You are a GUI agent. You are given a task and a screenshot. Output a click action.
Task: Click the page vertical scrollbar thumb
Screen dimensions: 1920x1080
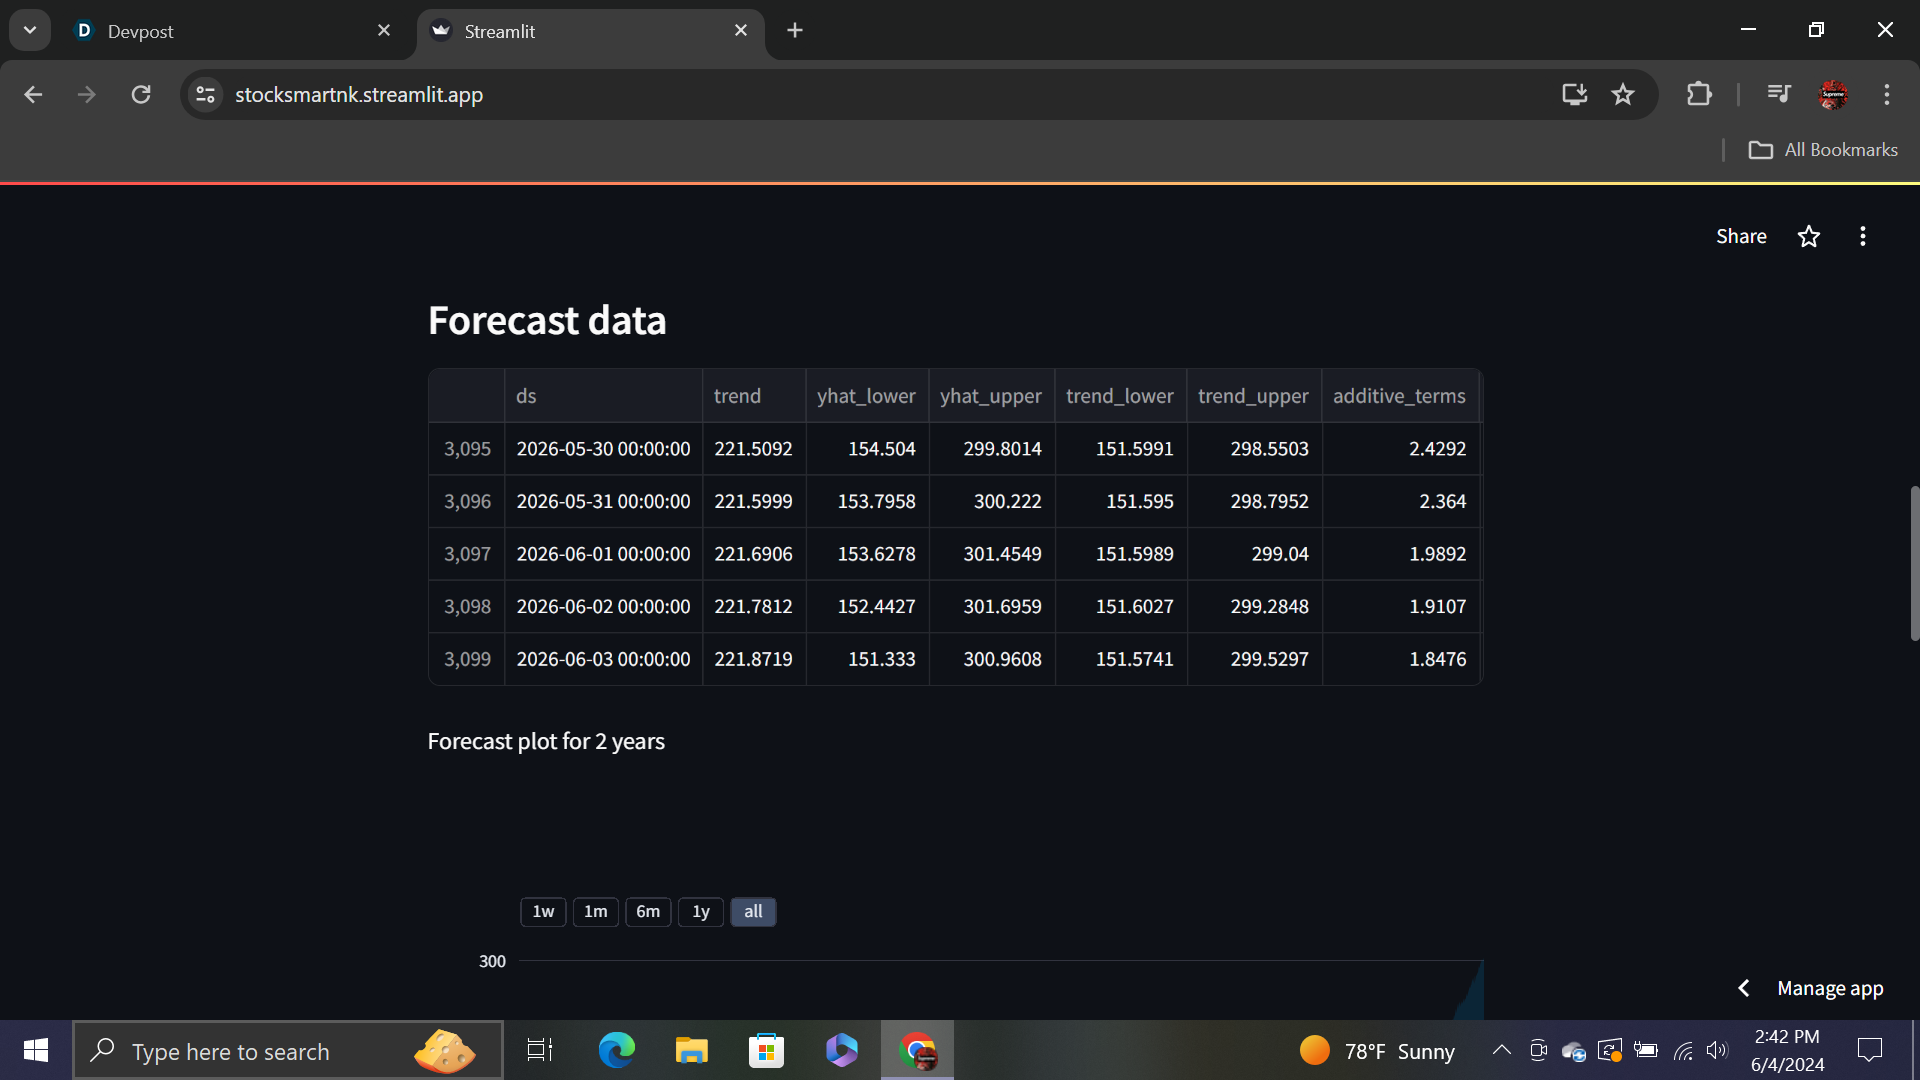(1914, 563)
